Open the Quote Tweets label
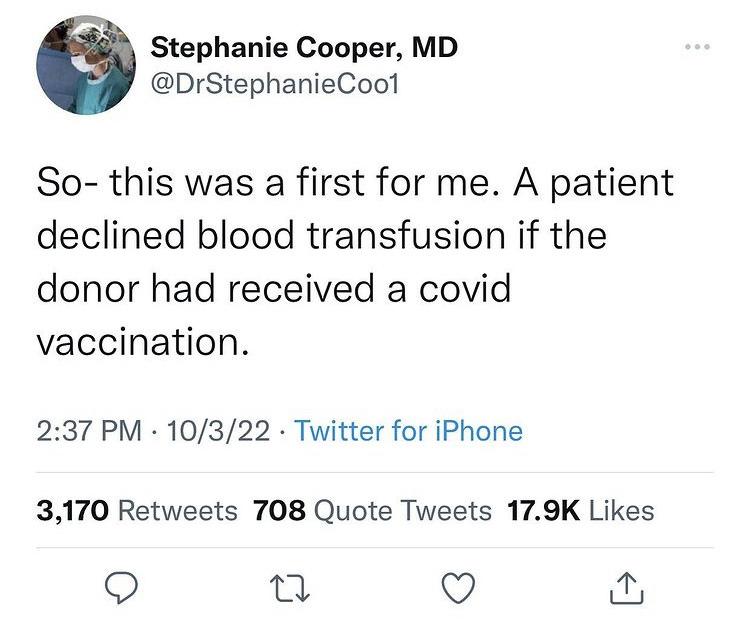The width and height of the screenshot is (750, 618). point(402,511)
